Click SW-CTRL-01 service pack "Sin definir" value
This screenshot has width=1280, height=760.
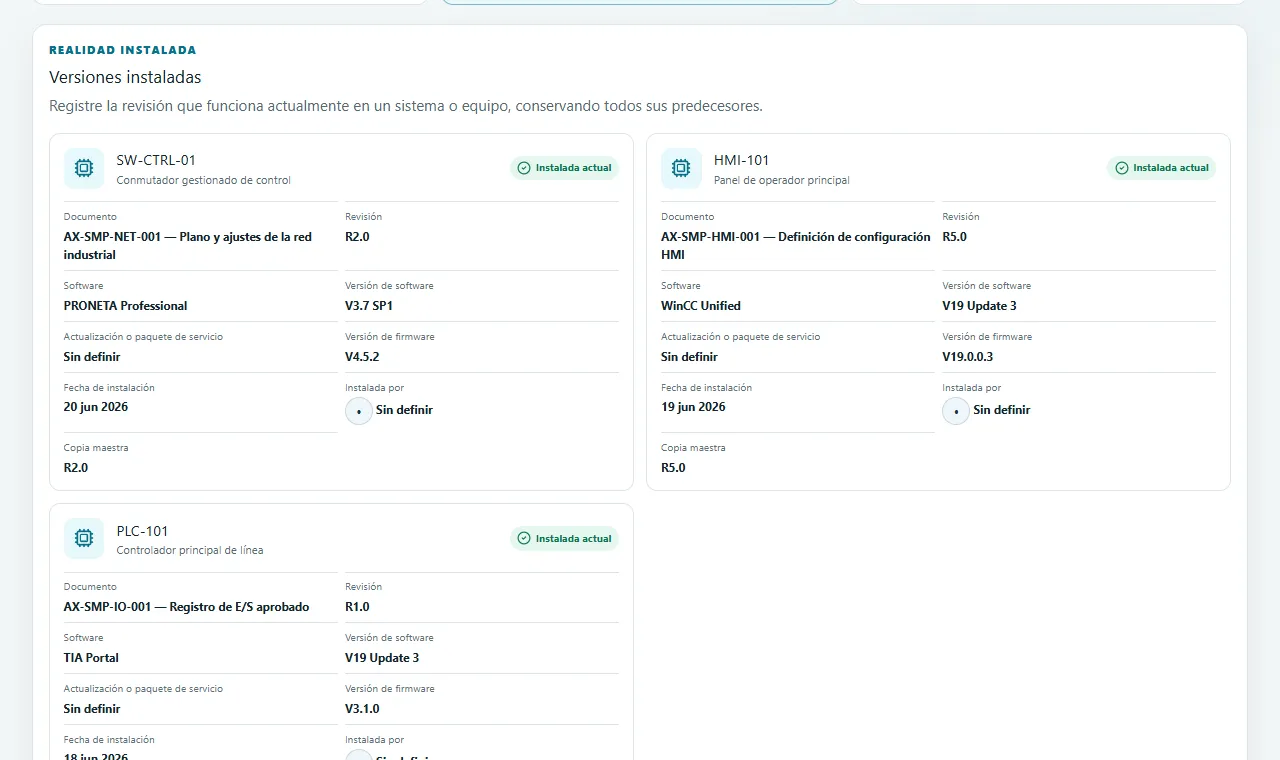[x=92, y=357]
